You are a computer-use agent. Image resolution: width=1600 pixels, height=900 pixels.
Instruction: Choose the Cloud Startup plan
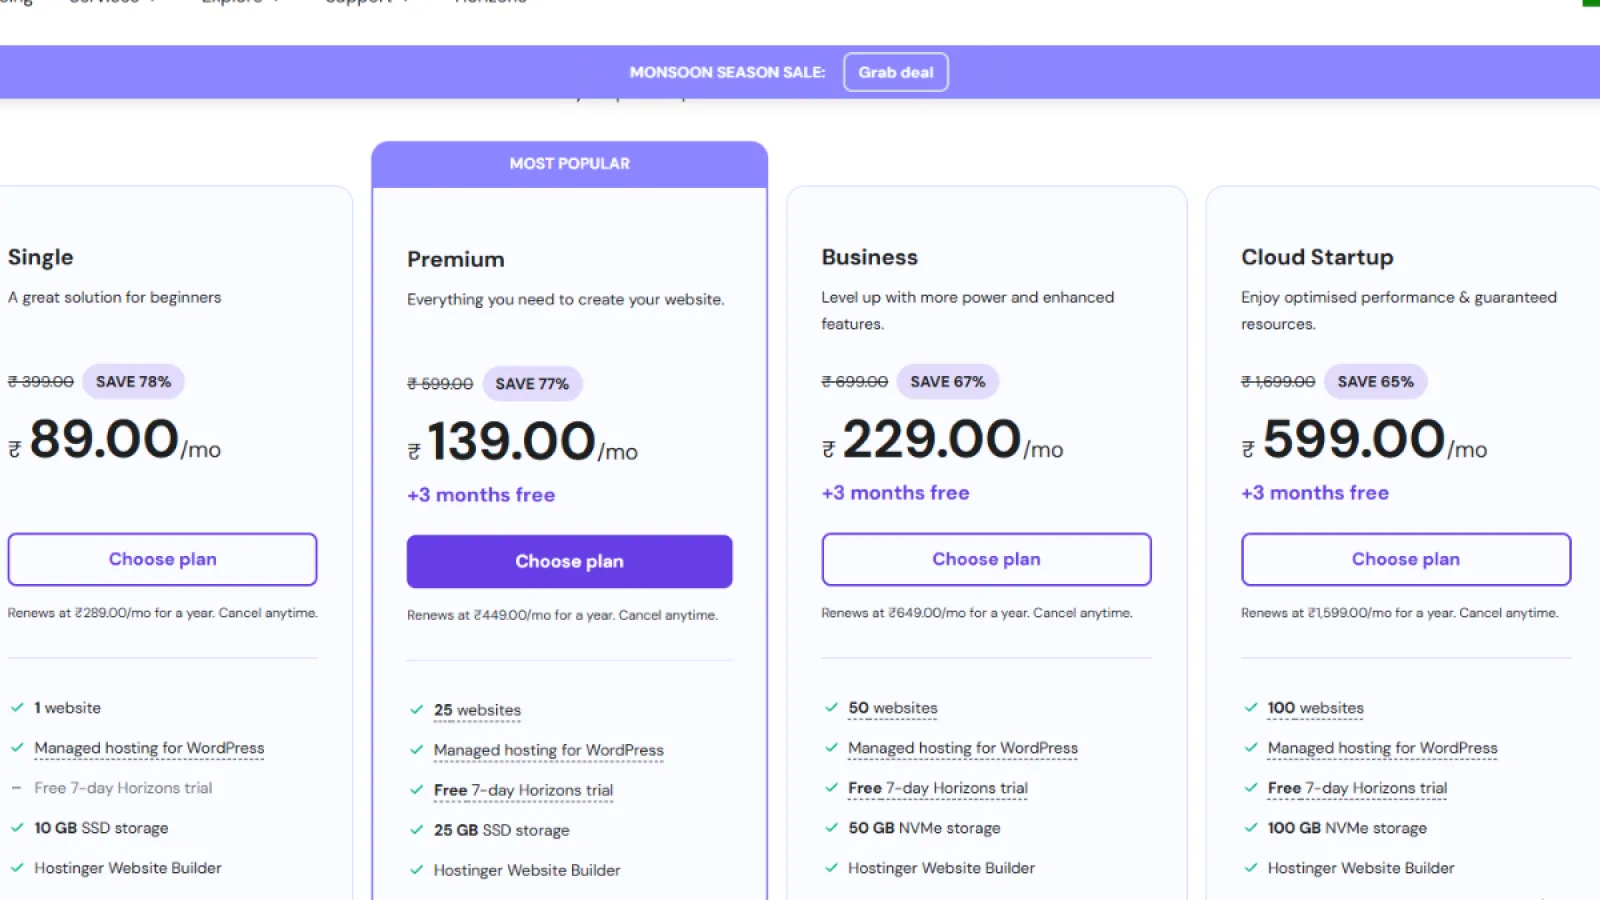pos(1405,559)
